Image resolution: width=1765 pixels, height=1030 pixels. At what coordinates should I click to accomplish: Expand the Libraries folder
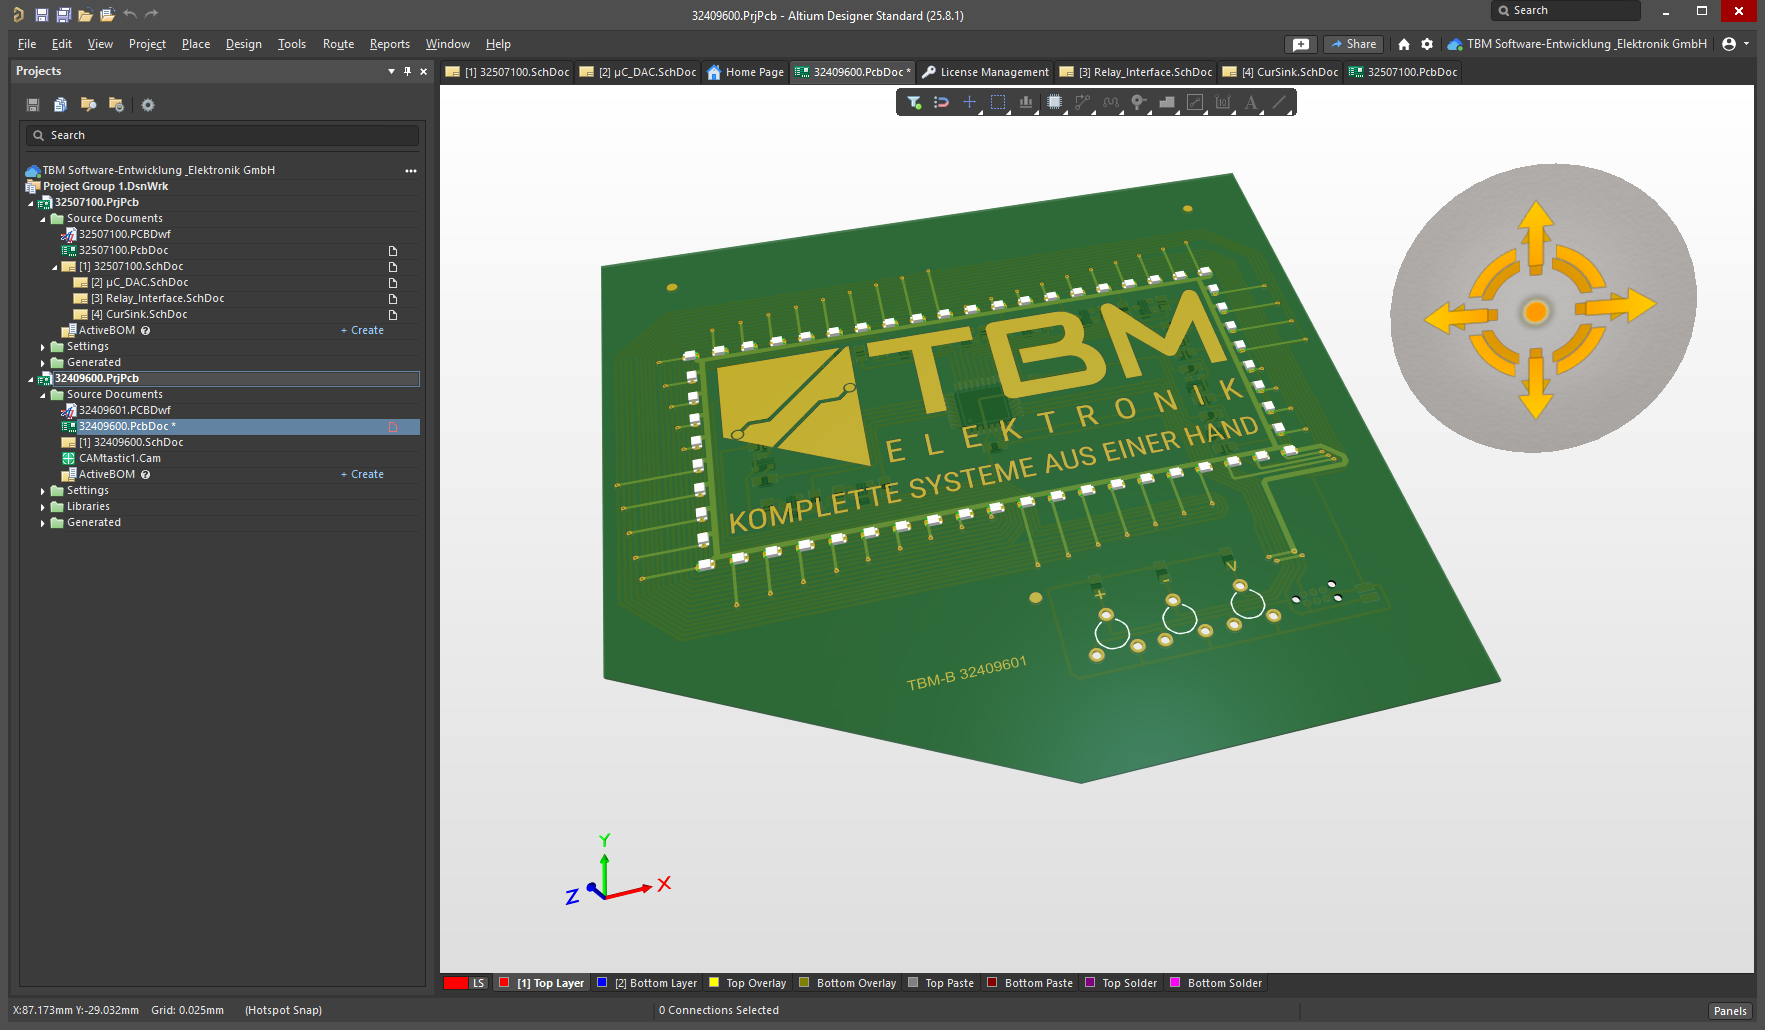(x=43, y=507)
